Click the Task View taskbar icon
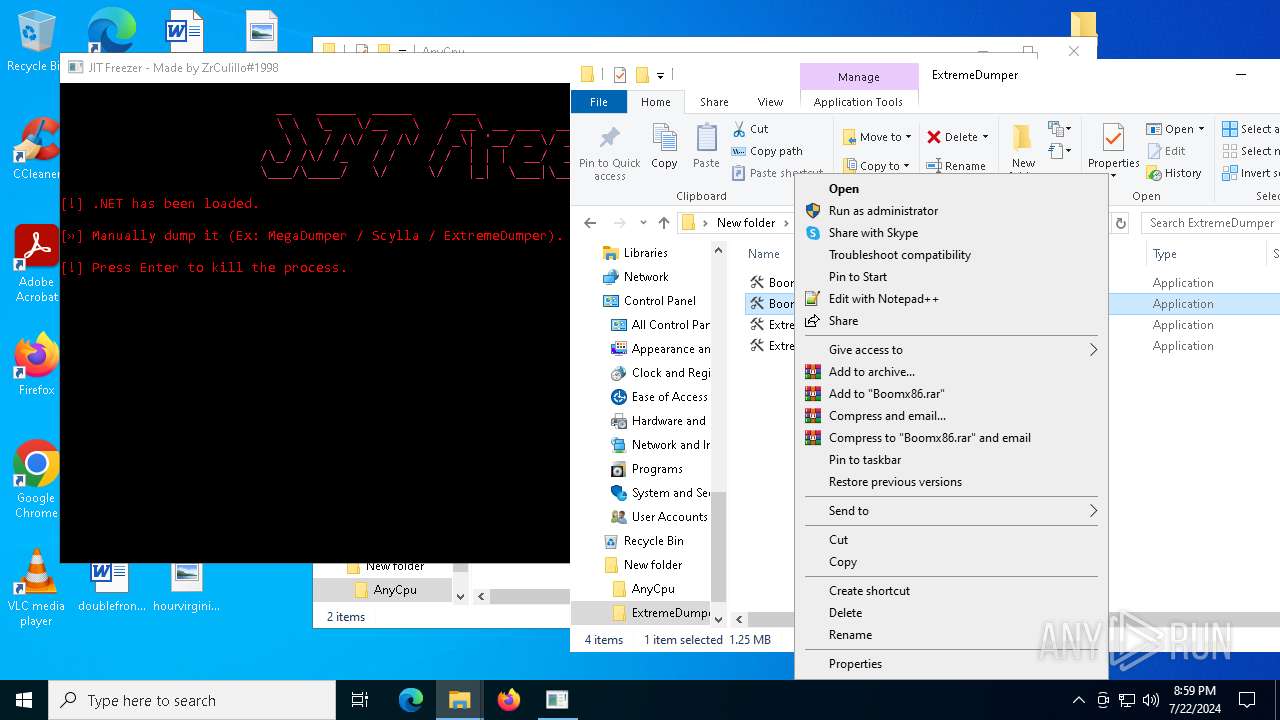The width and height of the screenshot is (1280, 720). click(x=360, y=700)
